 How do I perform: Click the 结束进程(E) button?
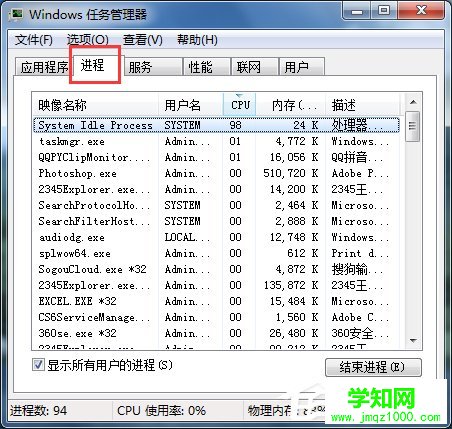373,367
